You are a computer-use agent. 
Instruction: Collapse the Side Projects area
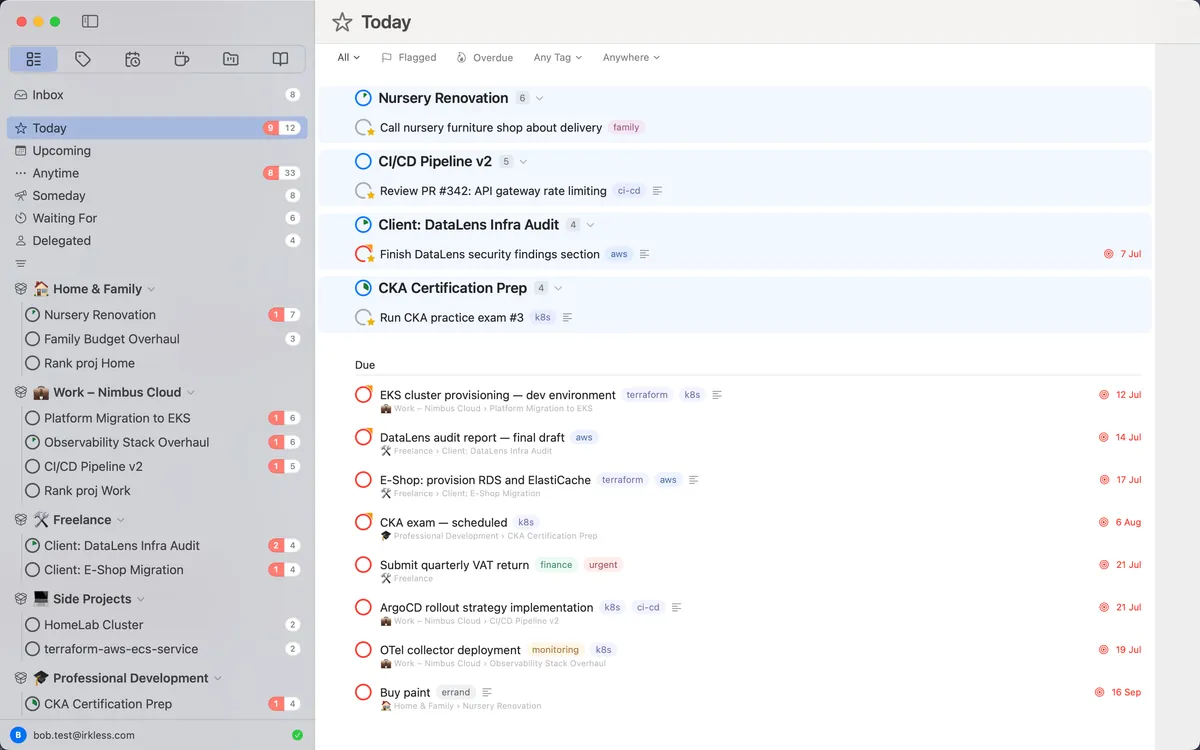click(141, 599)
